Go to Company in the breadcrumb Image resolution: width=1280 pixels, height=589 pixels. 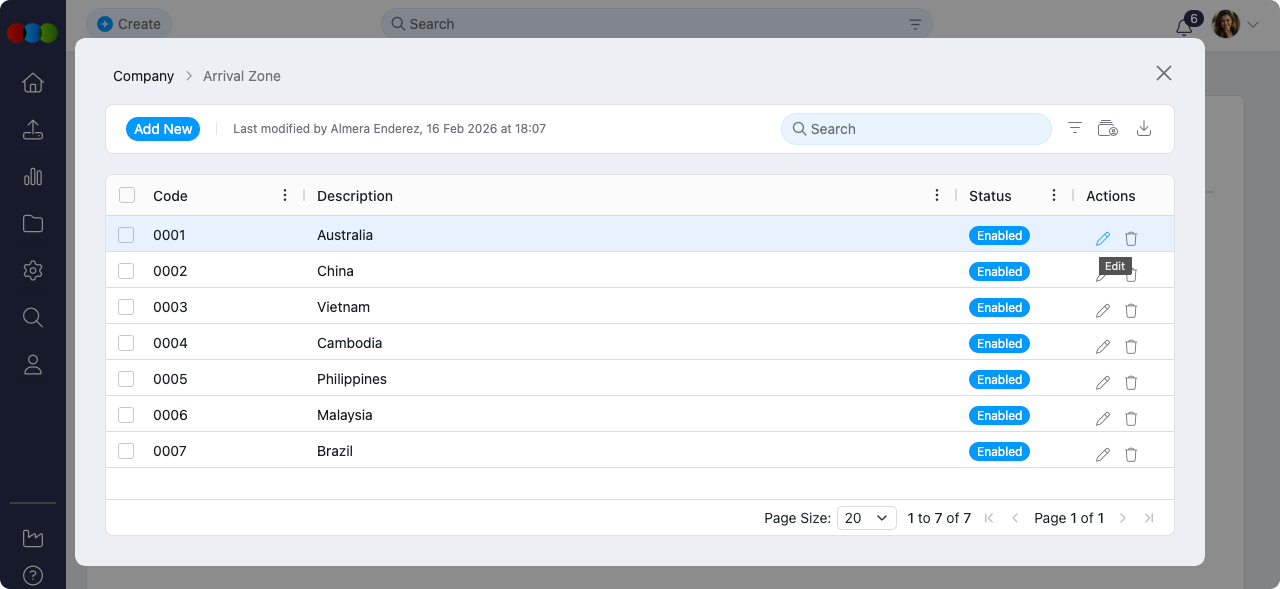(x=143, y=76)
